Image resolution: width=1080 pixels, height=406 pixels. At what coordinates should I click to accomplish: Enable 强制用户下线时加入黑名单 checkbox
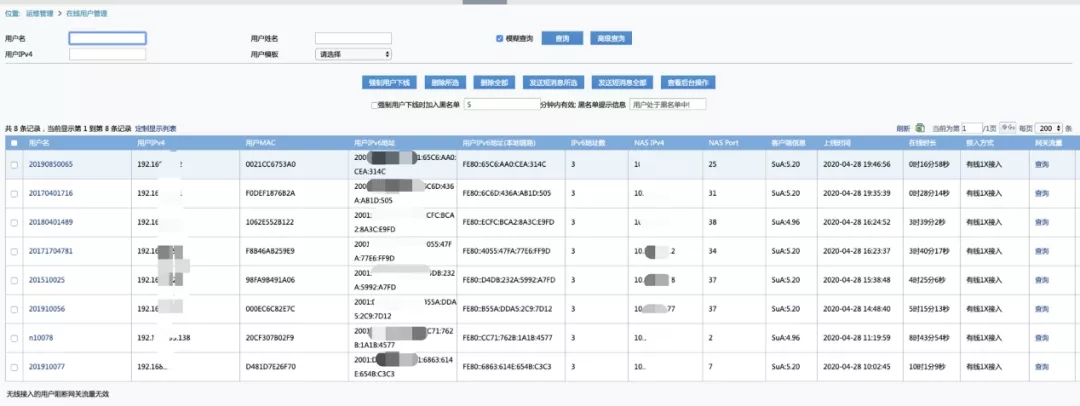(374, 104)
